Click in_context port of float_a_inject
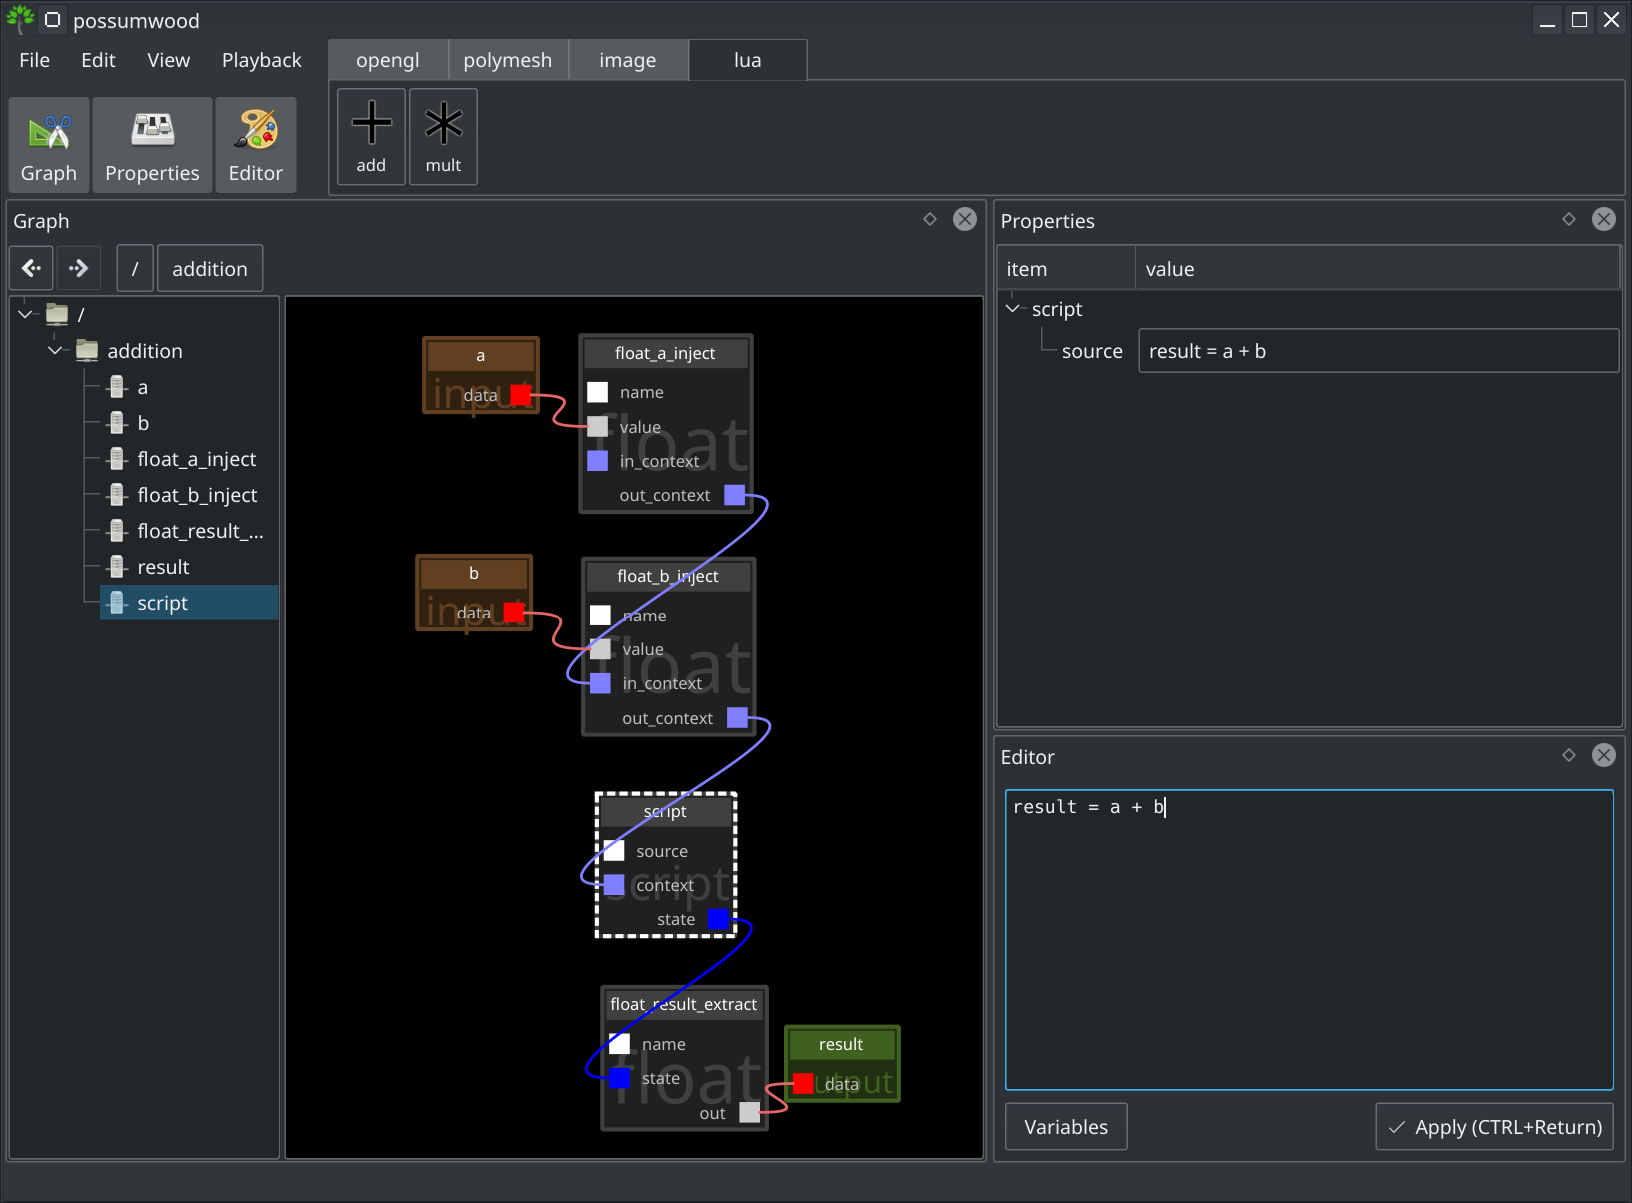The width and height of the screenshot is (1632, 1203). [597, 460]
